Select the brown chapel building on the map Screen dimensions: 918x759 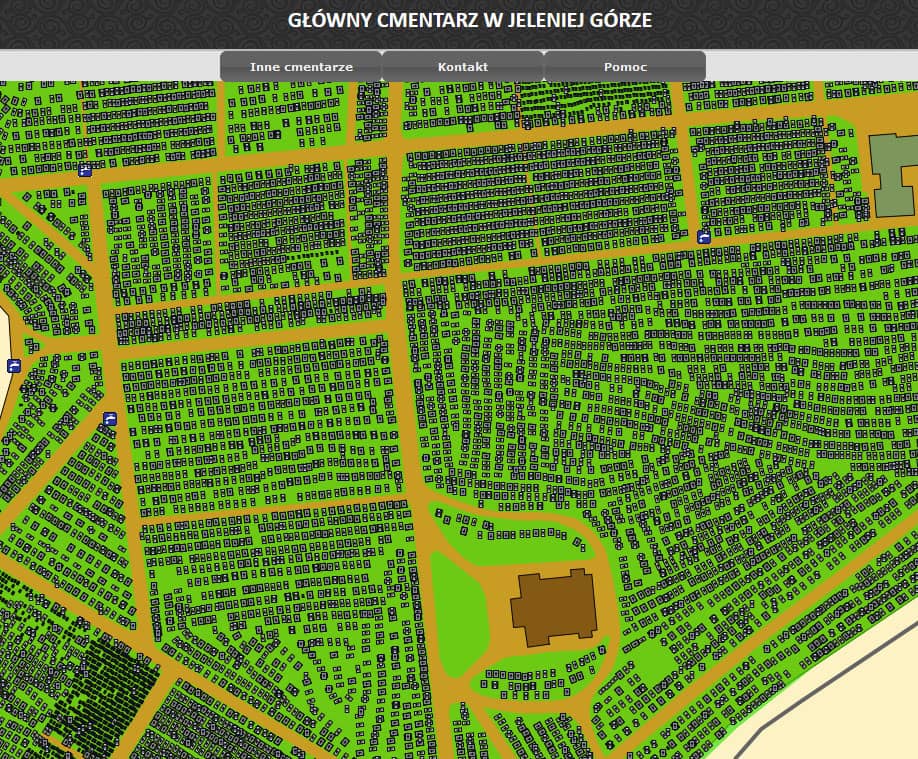(553, 606)
